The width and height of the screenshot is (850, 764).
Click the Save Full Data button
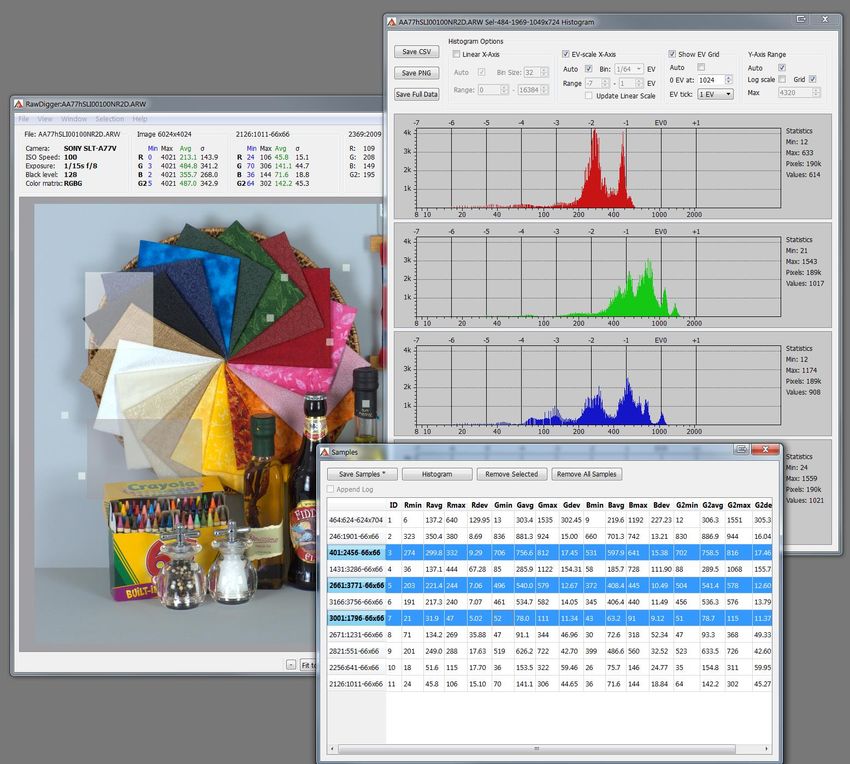[x=416, y=94]
